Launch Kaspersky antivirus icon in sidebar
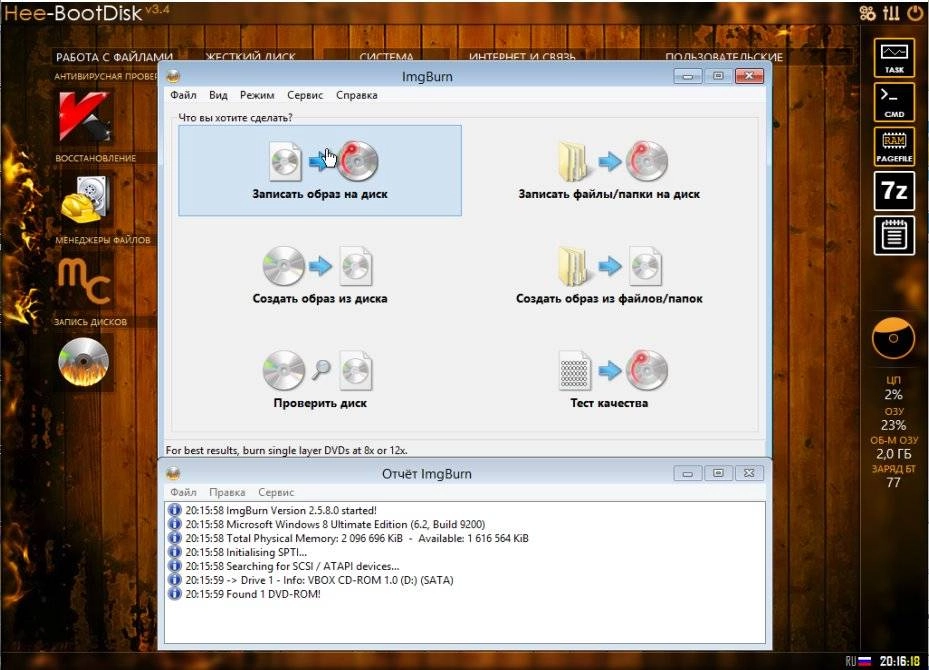The height and width of the screenshot is (670, 929). [x=85, y=117]
